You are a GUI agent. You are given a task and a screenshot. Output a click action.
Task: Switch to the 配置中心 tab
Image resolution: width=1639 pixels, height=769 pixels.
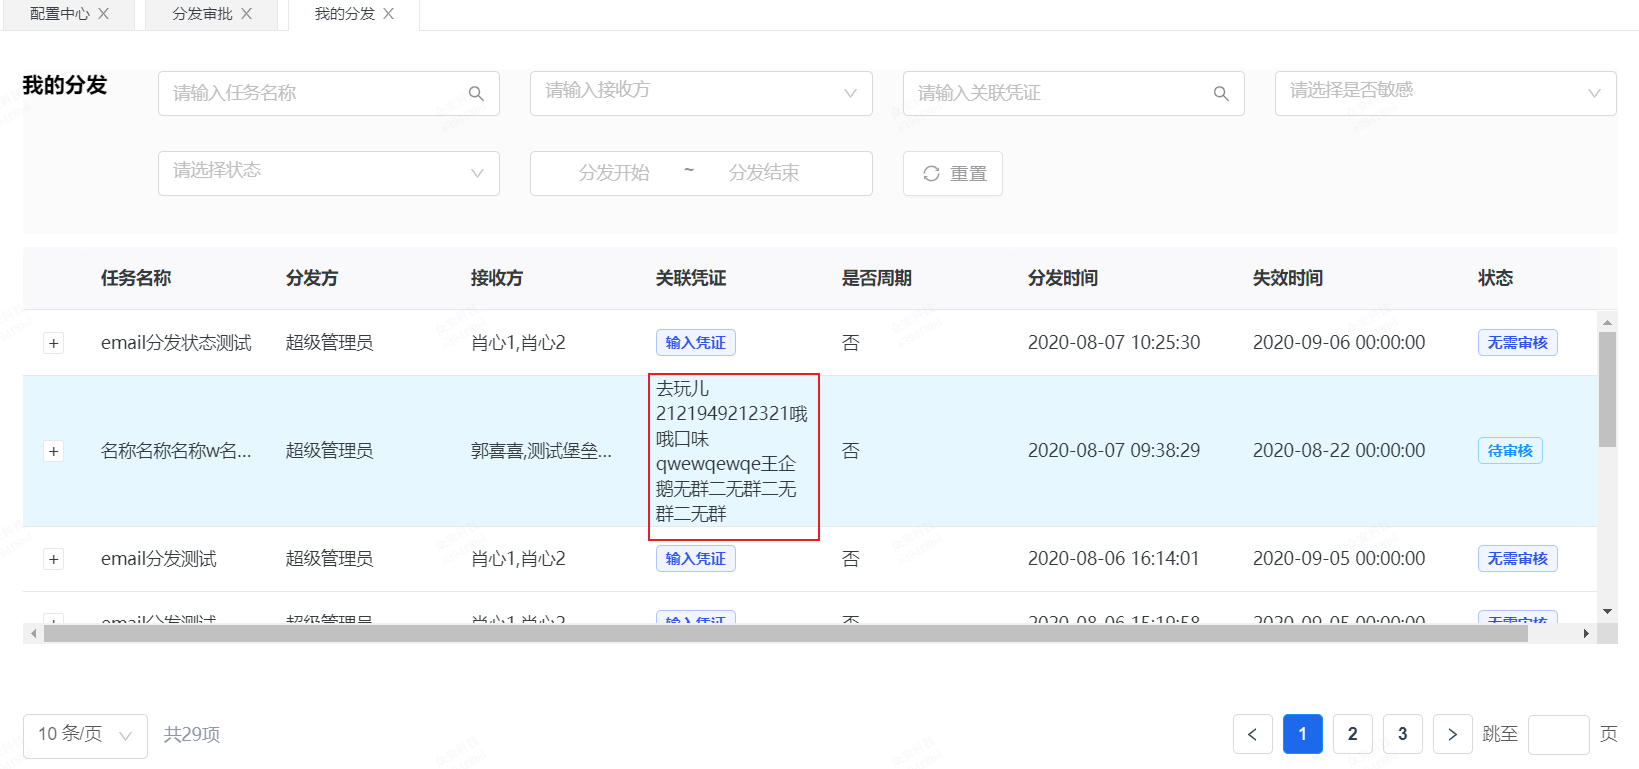point(60,14)
